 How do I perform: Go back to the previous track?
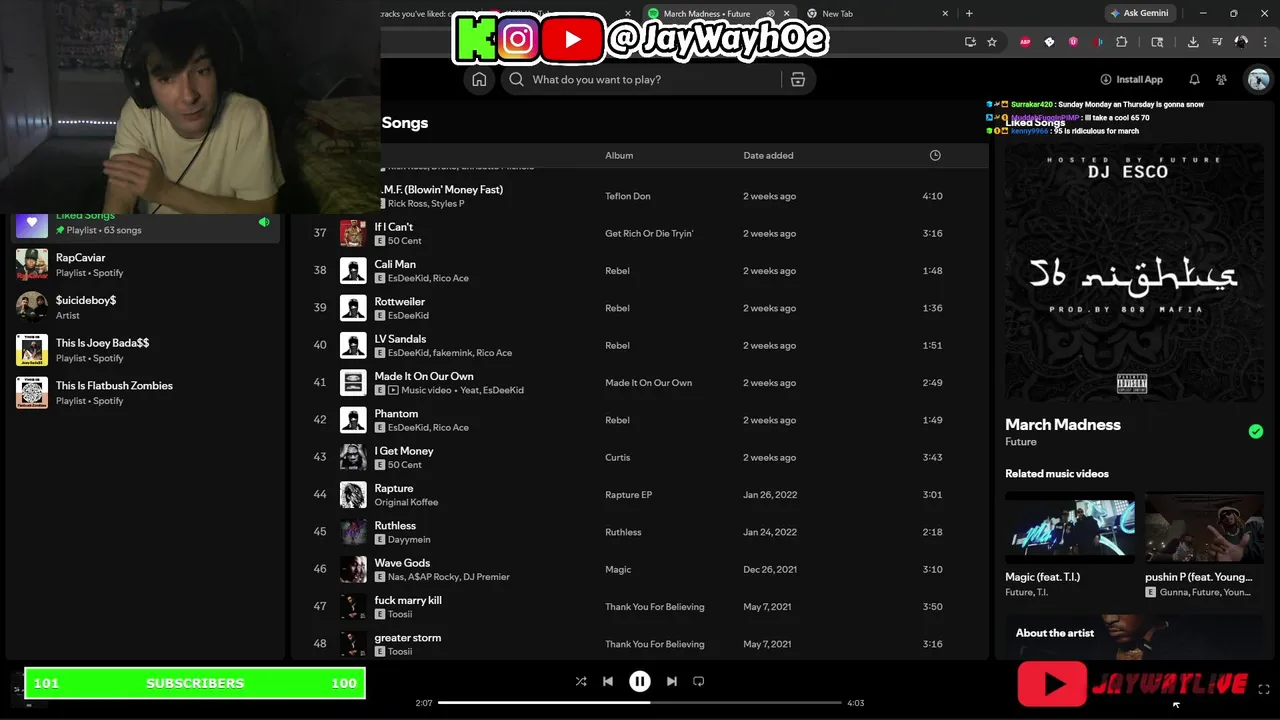tap(608, 681)
